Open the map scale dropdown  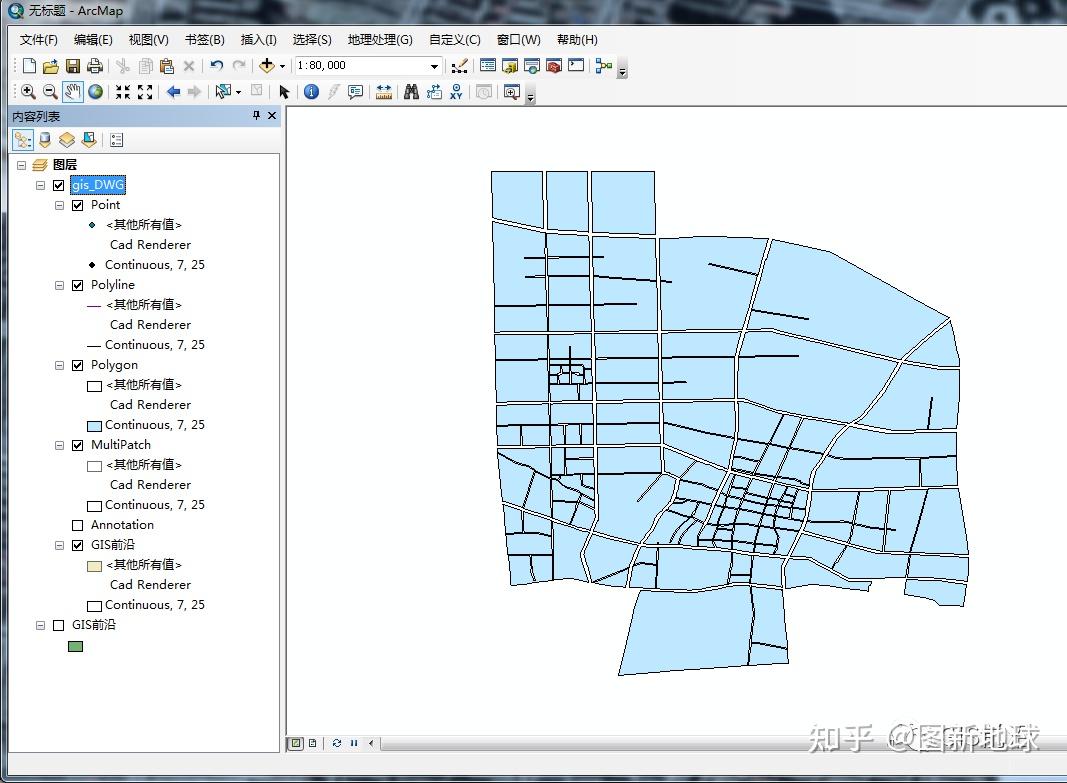433,65
